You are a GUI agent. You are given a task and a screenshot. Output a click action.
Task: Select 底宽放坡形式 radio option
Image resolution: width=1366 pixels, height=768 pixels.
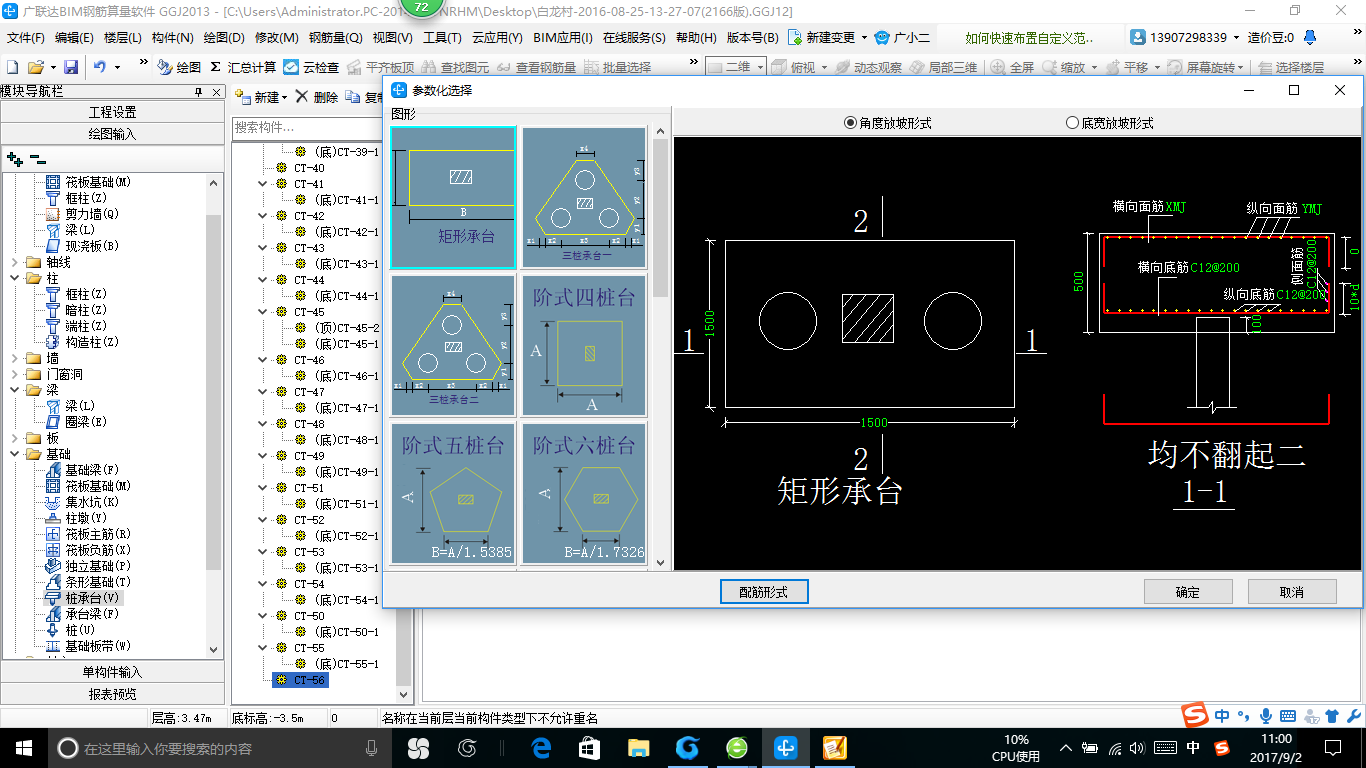click(1110, 123)
